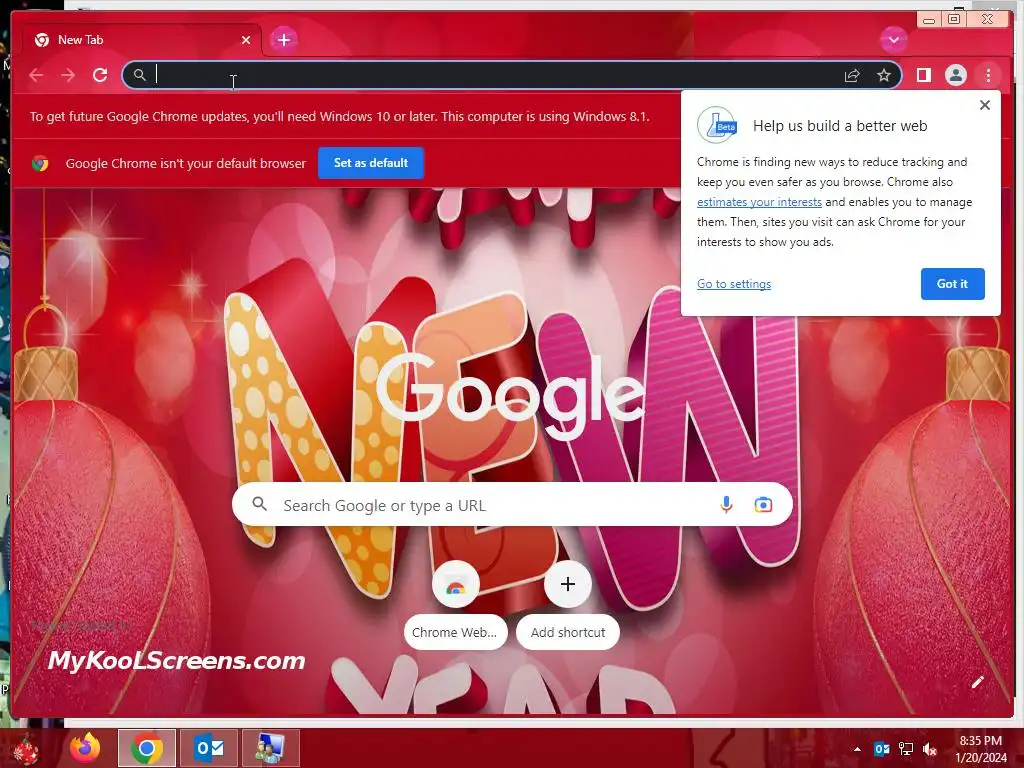1024x768 pixels.
Task: Go forward using the forward arrow
Action: [68, 75]
